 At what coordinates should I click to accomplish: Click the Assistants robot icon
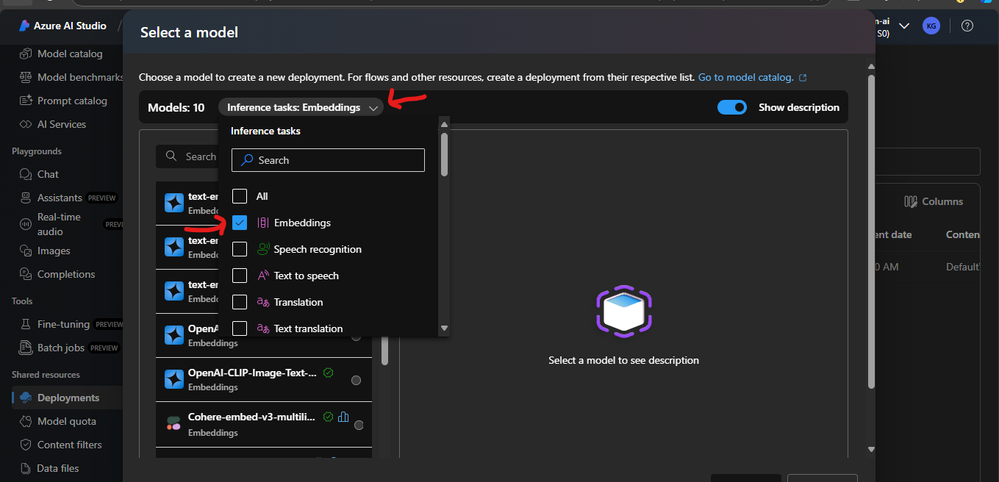pyautogui.click(x=25, y=197)
